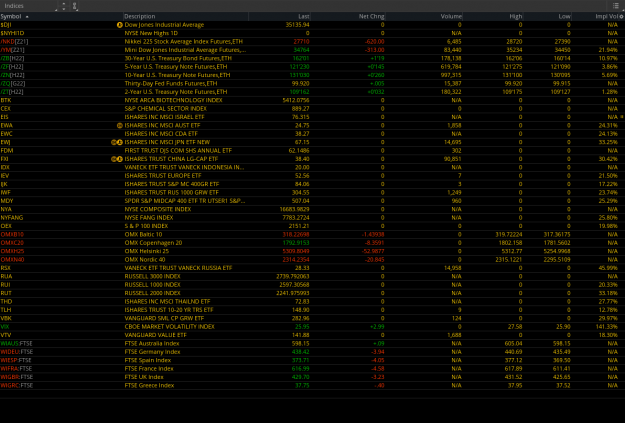The image size is (625, 423).
Task: Sort by the Volume column header
Action: point(451,16)
